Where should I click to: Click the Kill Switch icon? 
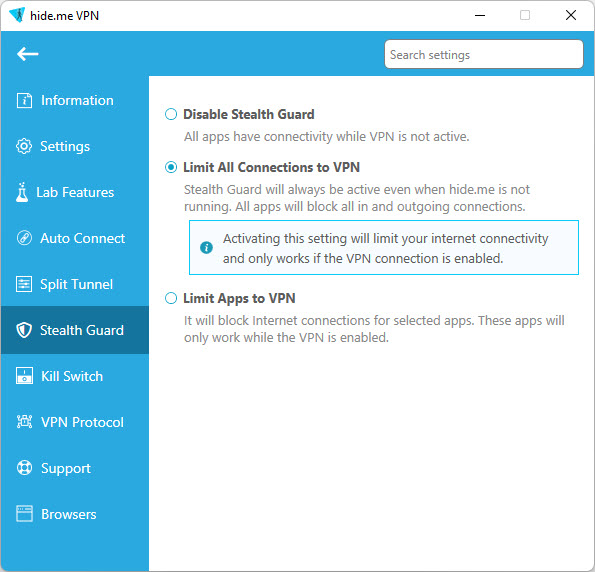point(24,376)
